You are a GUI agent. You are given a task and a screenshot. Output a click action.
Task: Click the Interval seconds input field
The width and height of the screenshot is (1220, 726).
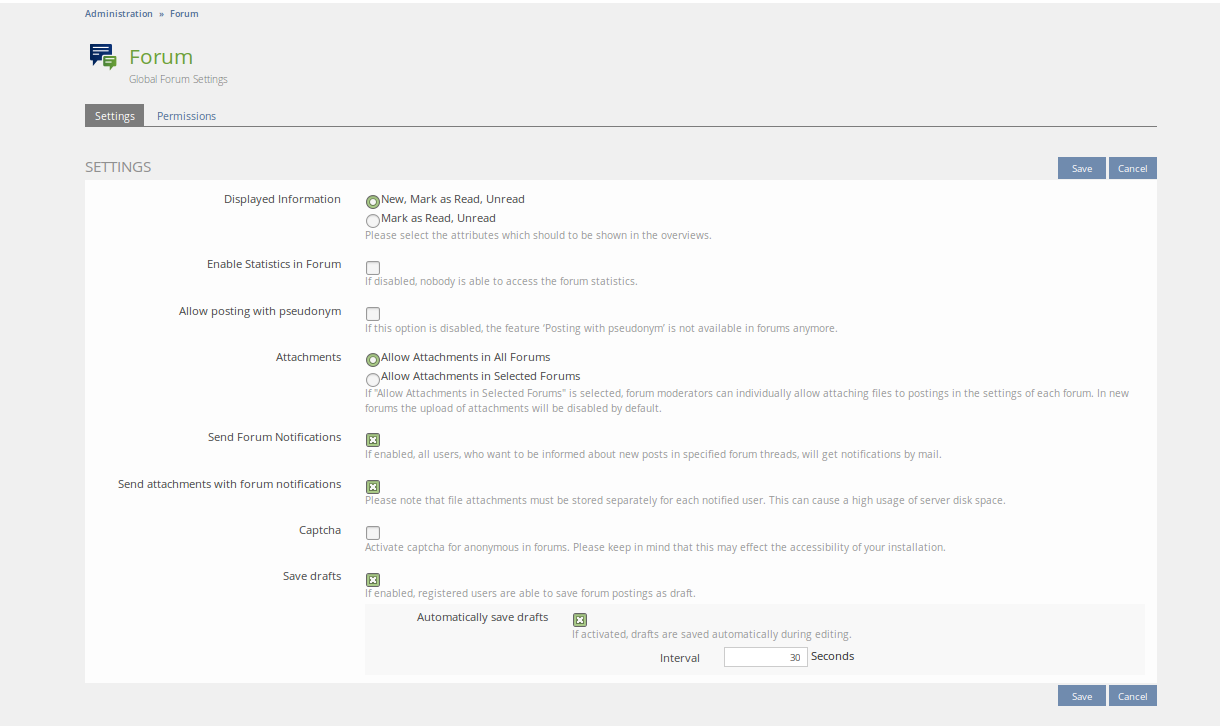[765, 657]
